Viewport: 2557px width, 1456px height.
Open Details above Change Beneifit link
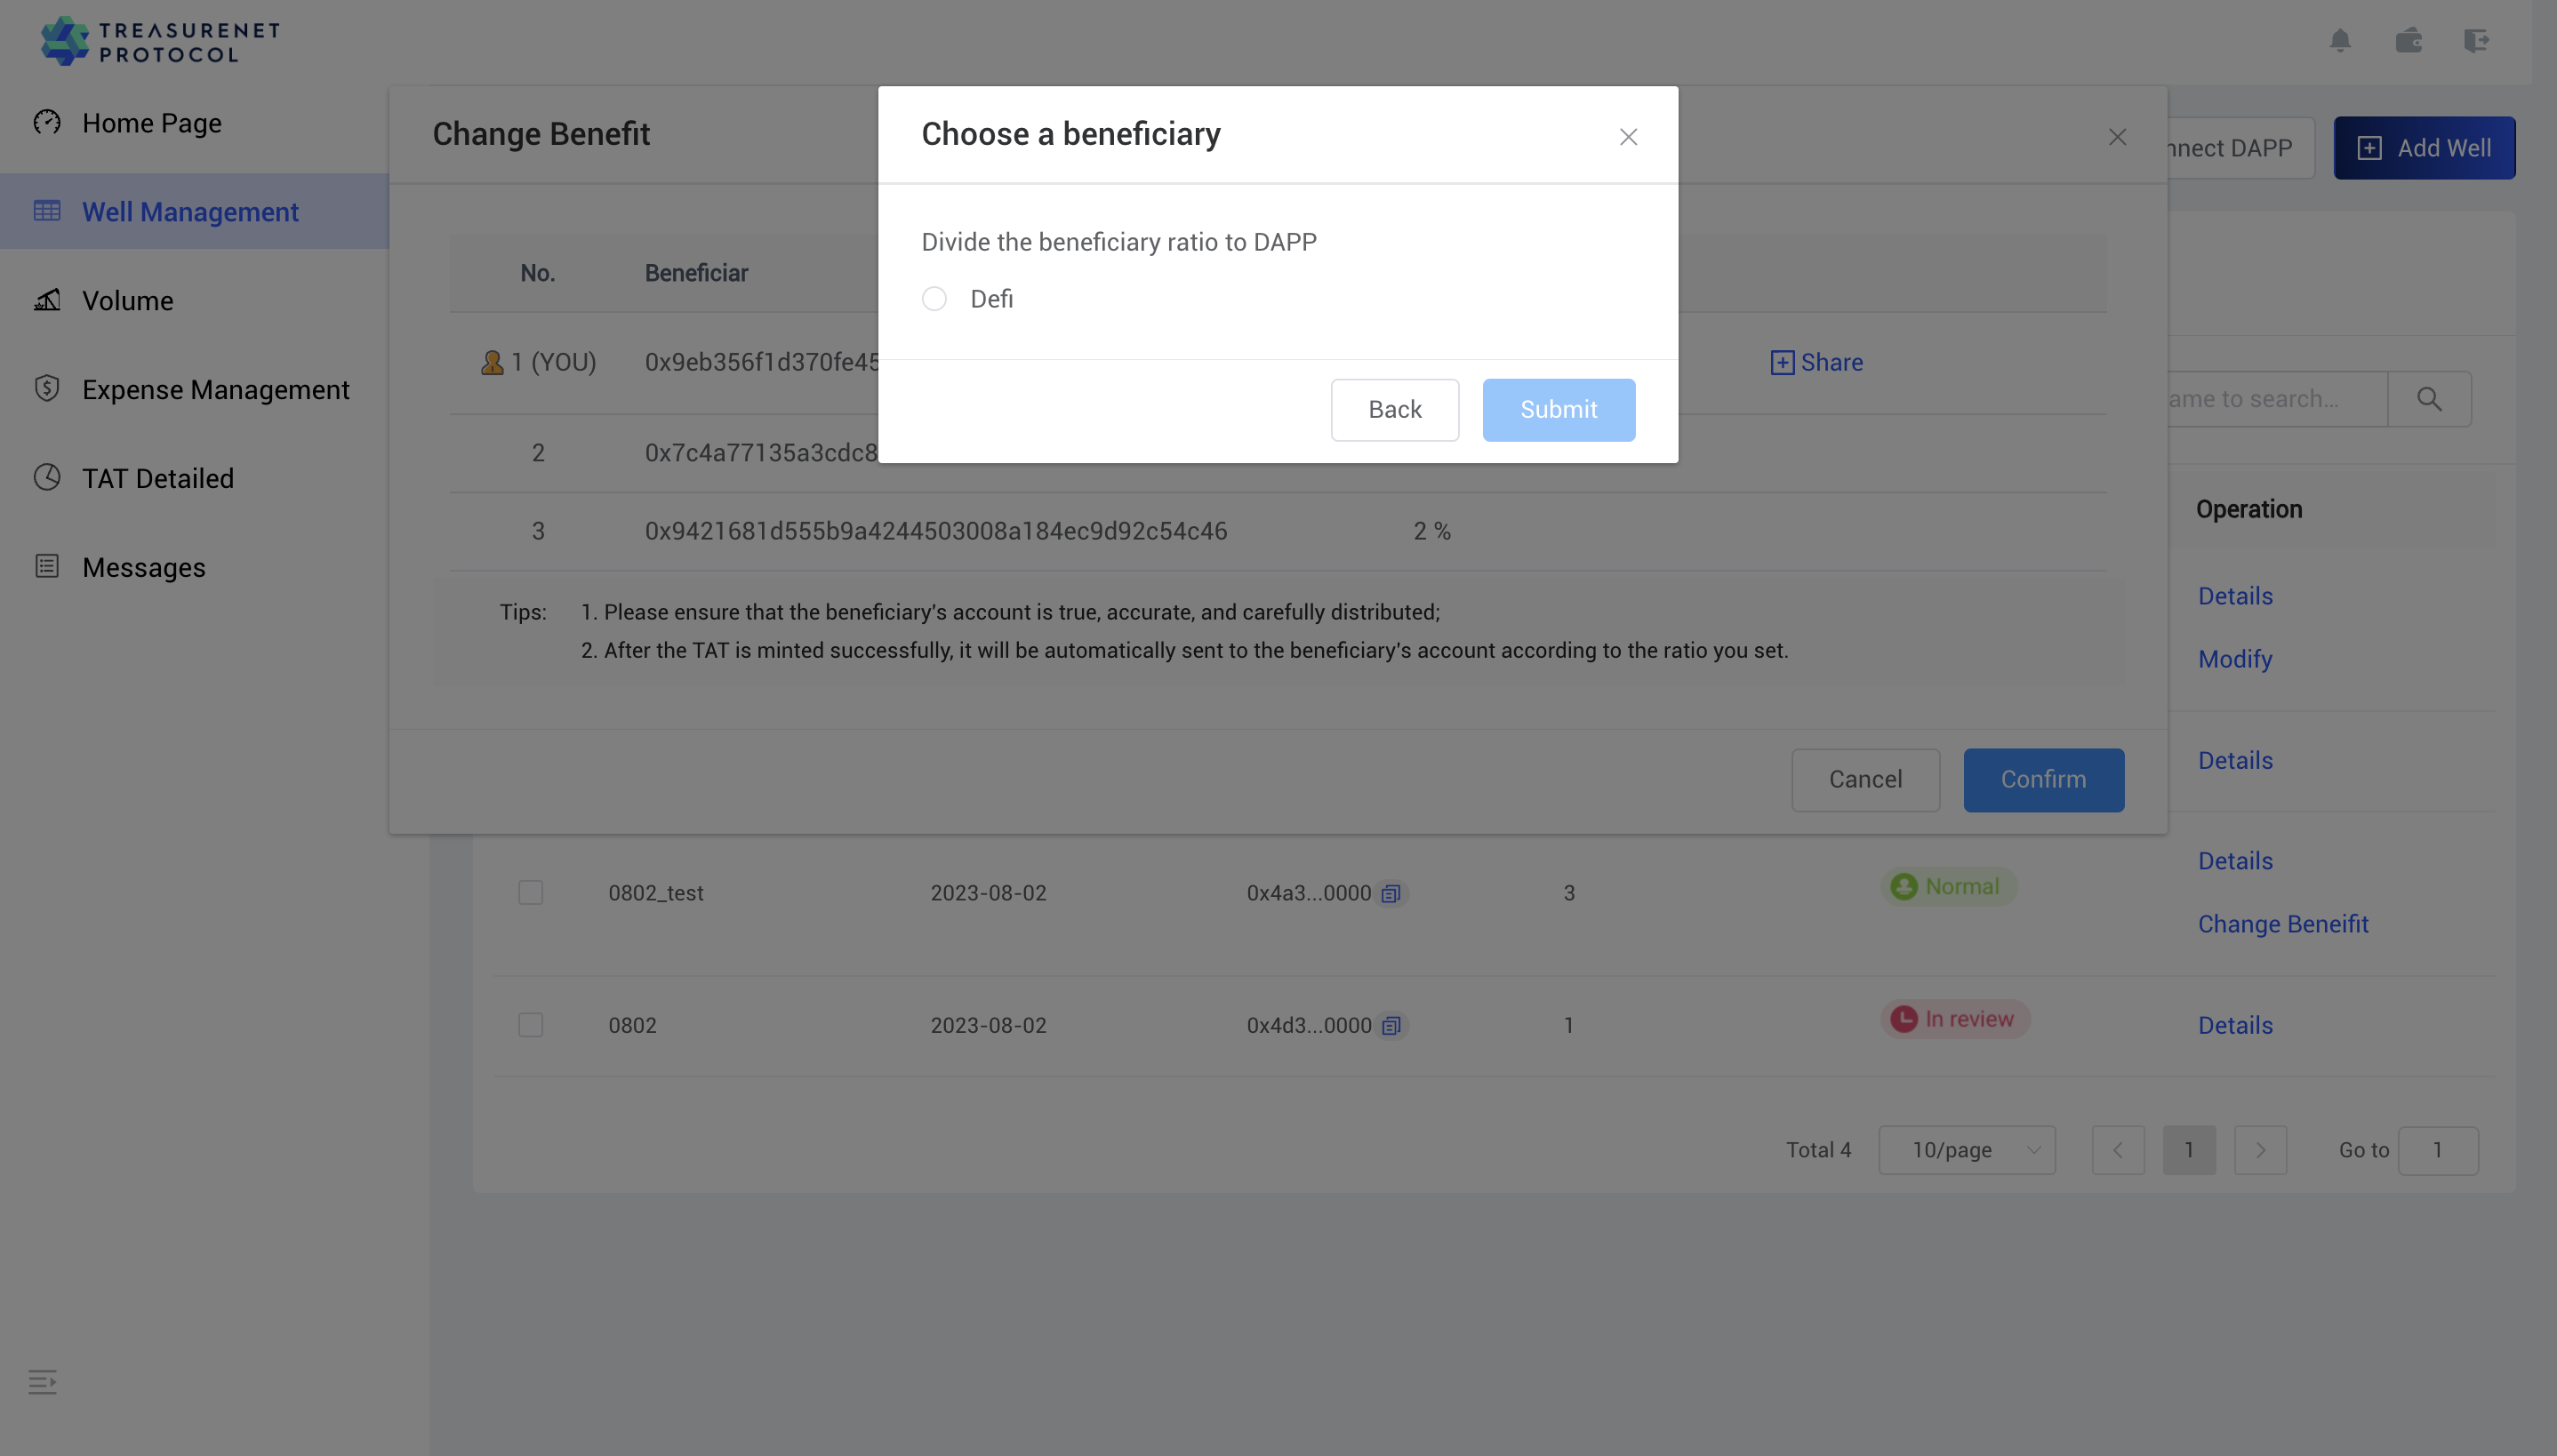(x=2234, y=861)
